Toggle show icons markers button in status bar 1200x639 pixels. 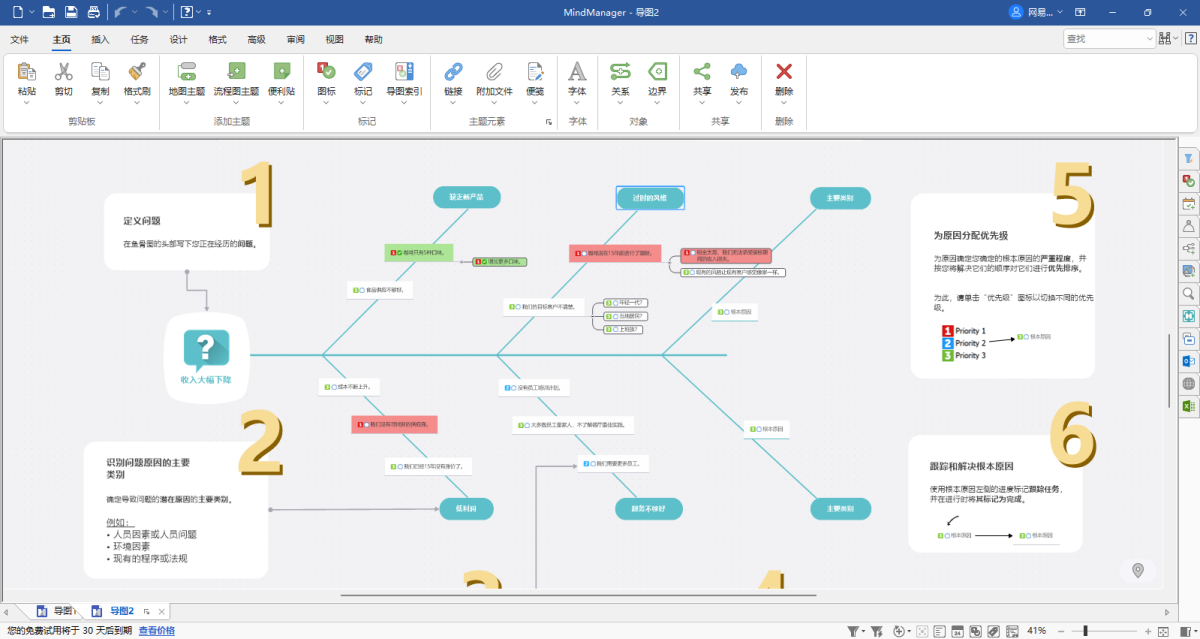tap(975, 631)
